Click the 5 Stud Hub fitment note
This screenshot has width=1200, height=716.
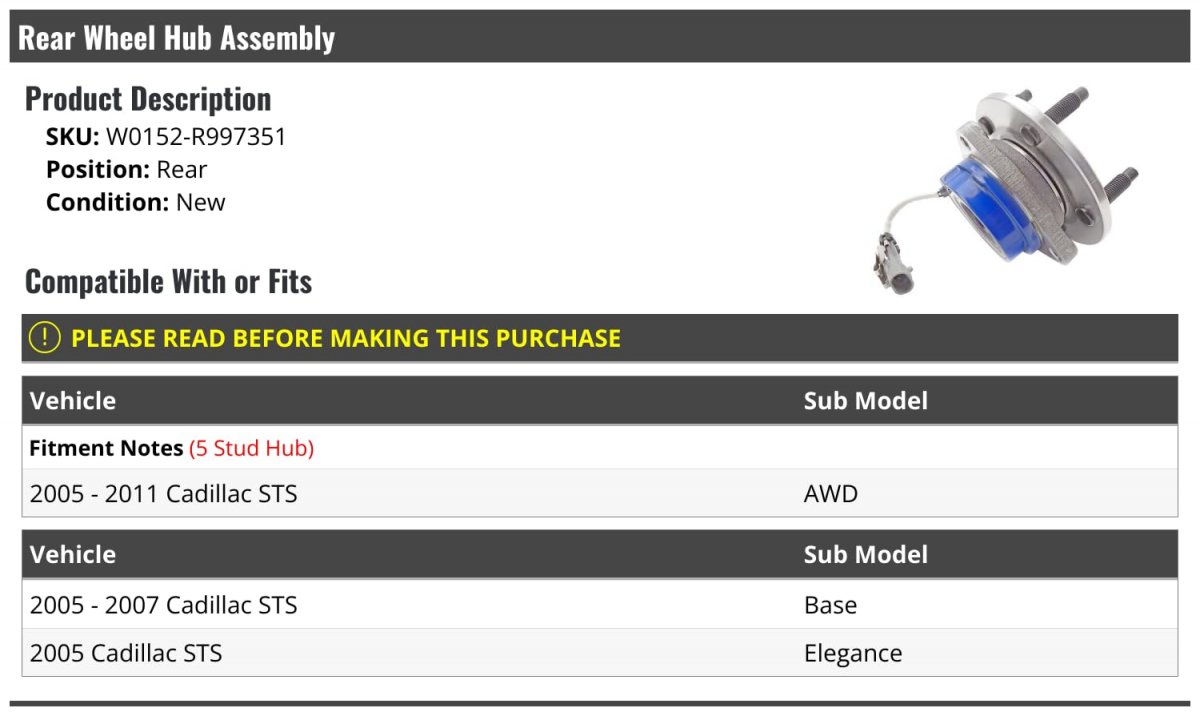(251, 448)
